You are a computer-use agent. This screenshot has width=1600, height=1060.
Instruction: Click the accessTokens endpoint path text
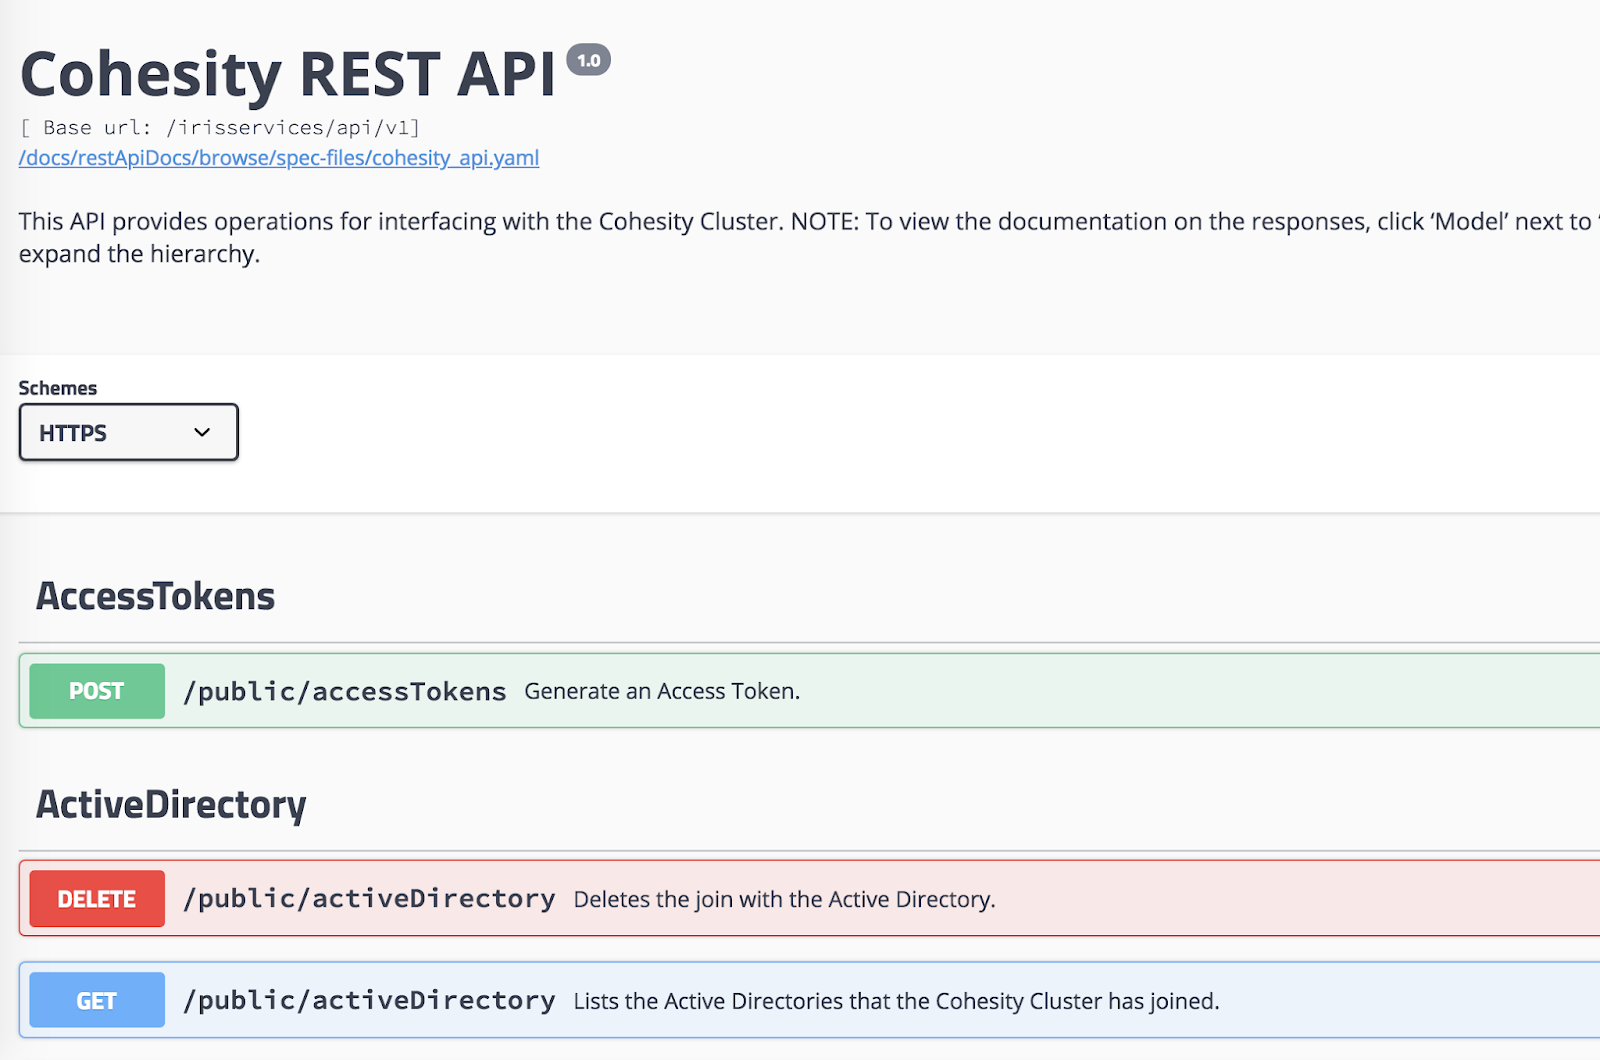click(x=345, y=690)
